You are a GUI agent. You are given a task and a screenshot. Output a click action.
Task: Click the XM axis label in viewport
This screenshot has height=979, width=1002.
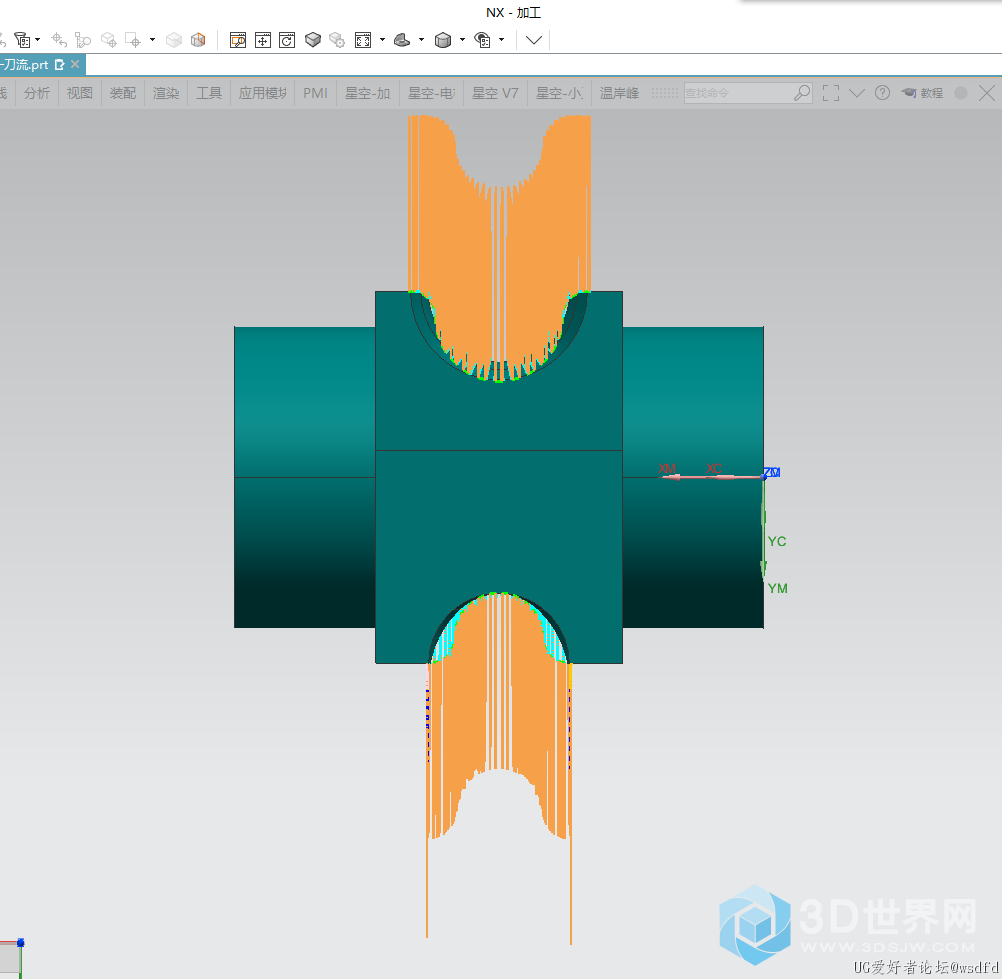(667, 470)
